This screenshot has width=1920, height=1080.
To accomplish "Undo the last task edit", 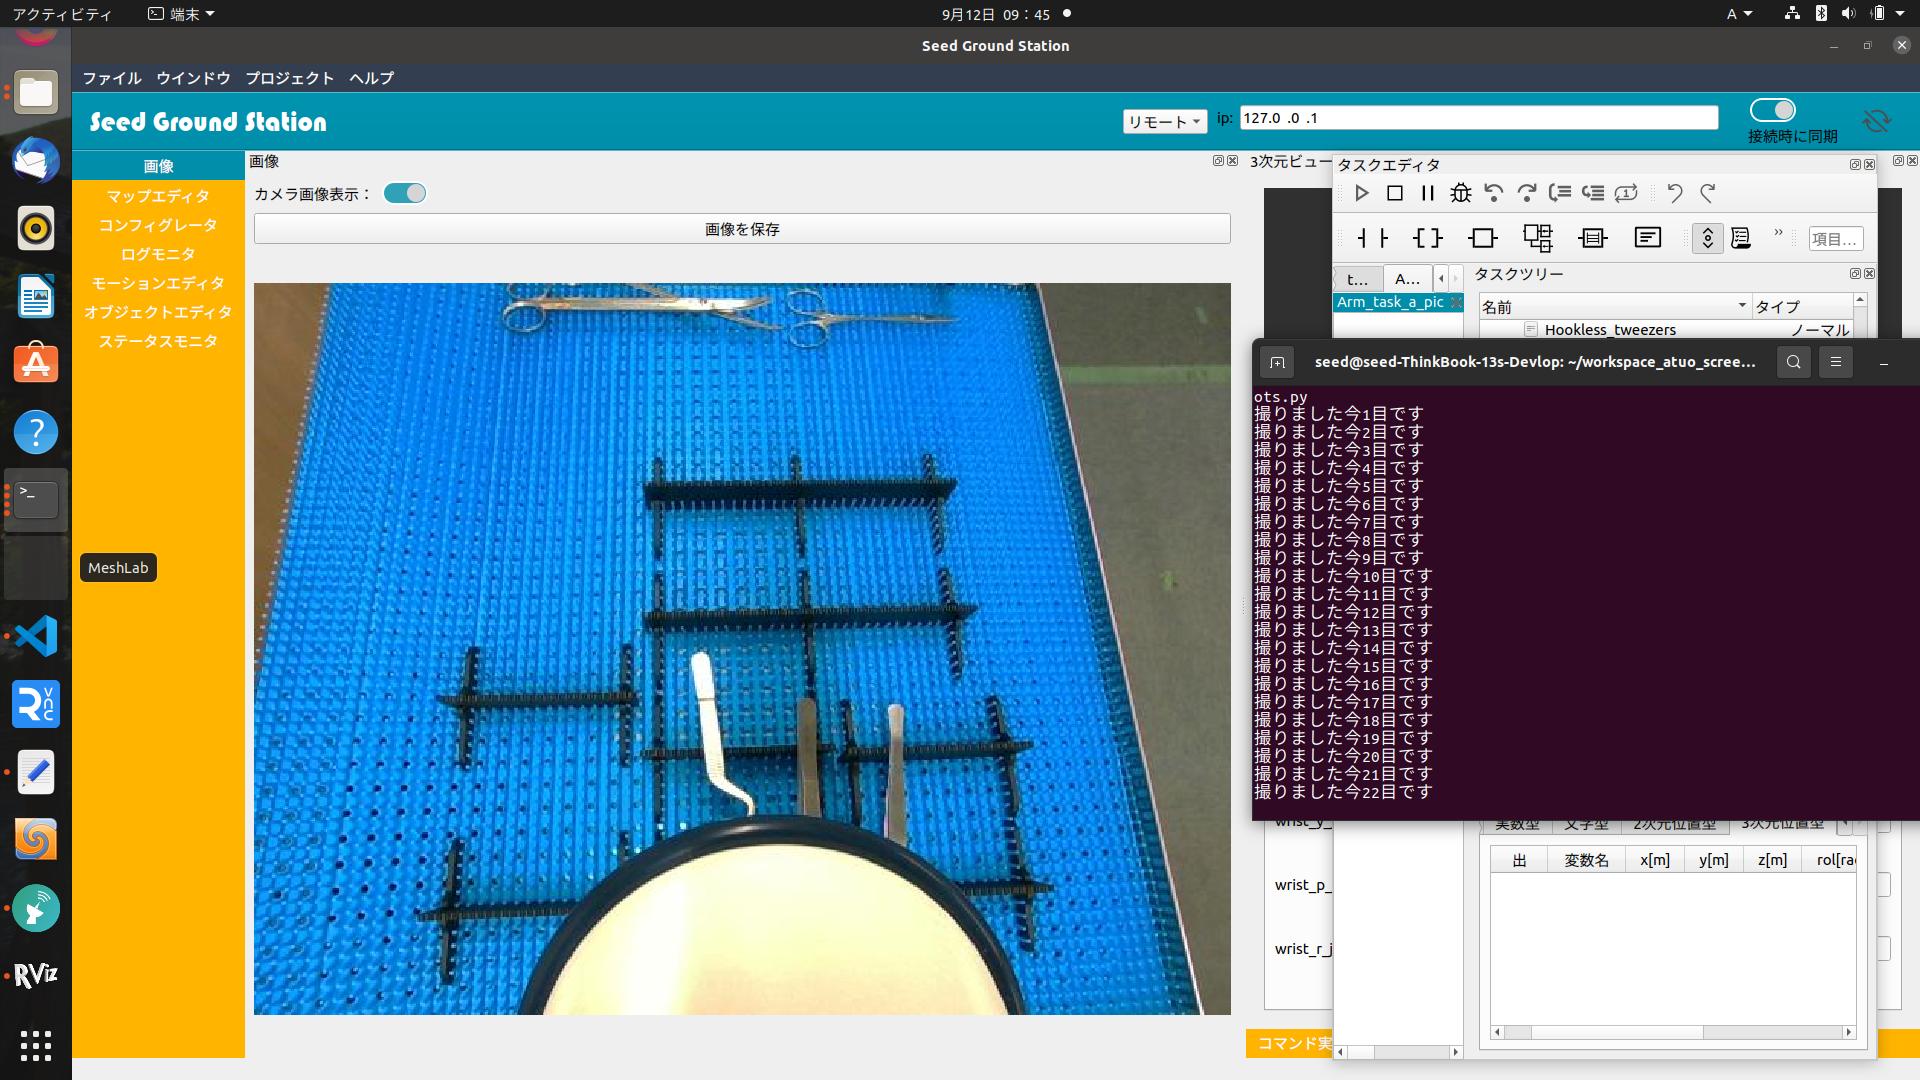I will pos(1675,193).
